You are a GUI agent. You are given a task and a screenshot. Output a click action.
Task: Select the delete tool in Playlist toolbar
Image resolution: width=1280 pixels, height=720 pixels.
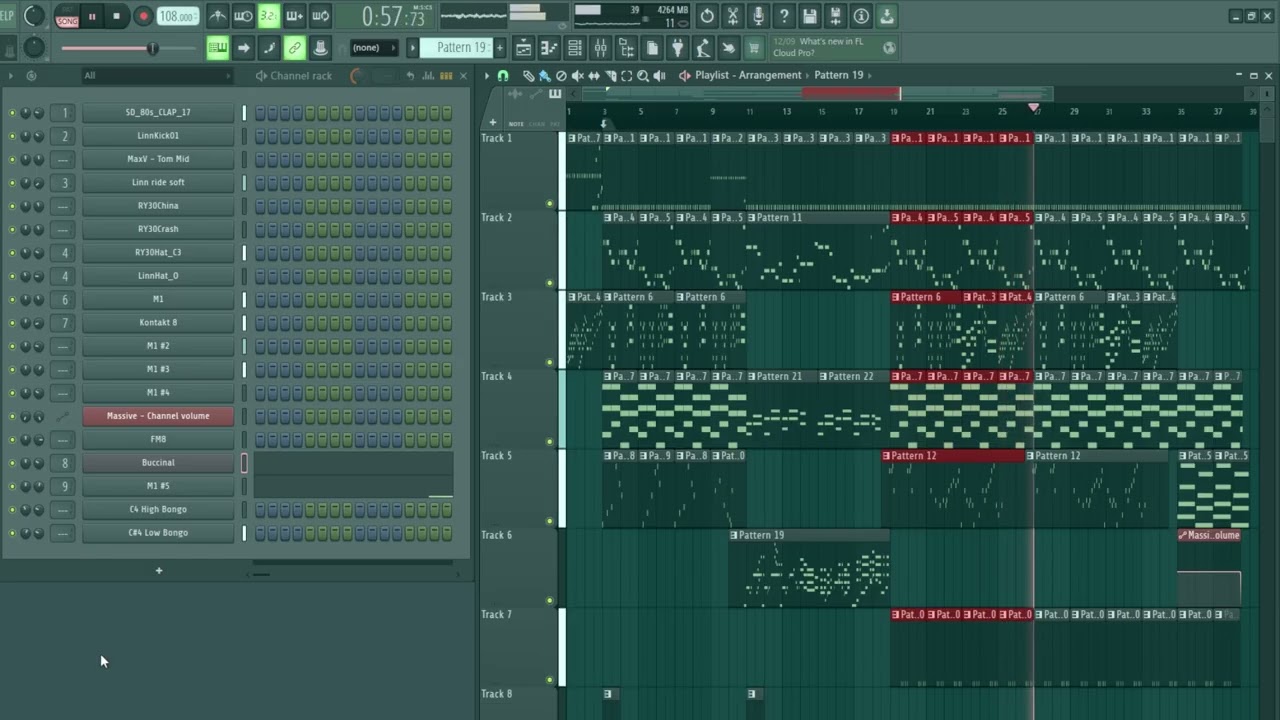561,76
